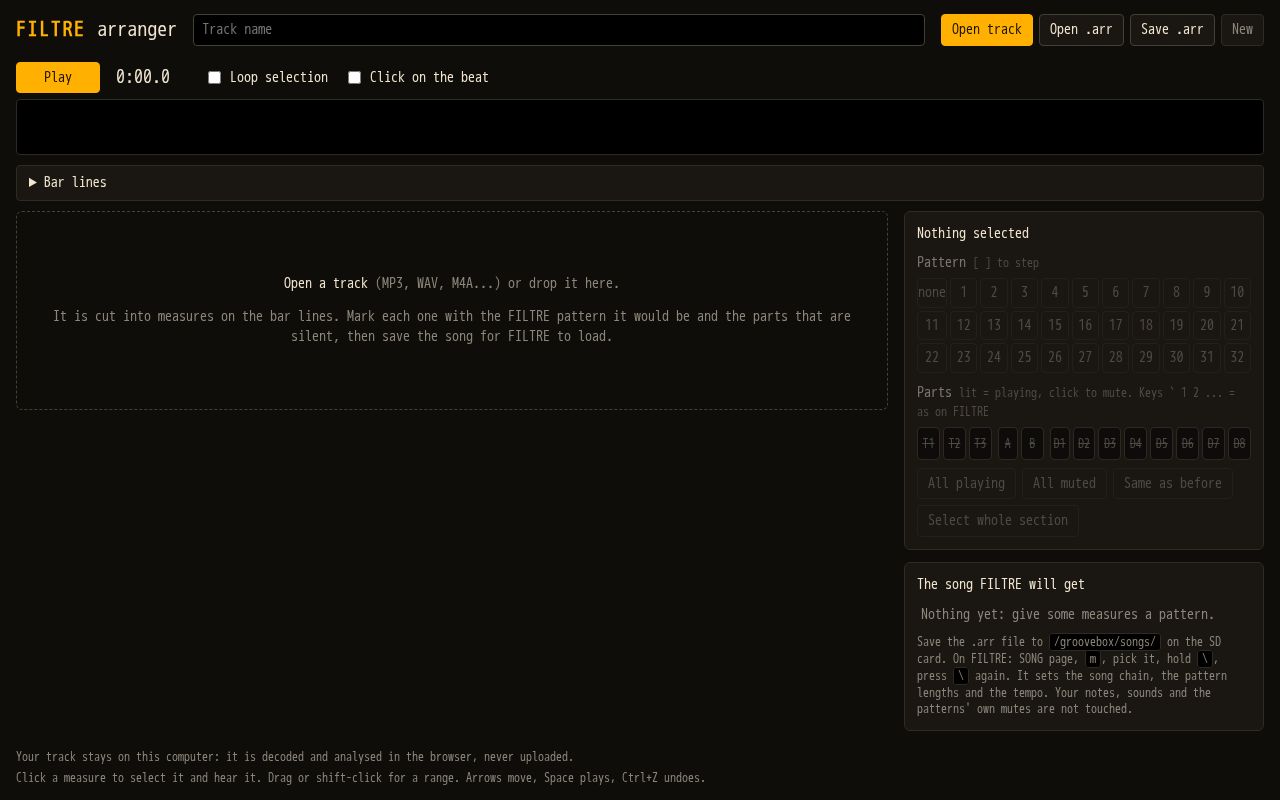Mute part B
The image size is (1280, 800).
[1032, 444]
